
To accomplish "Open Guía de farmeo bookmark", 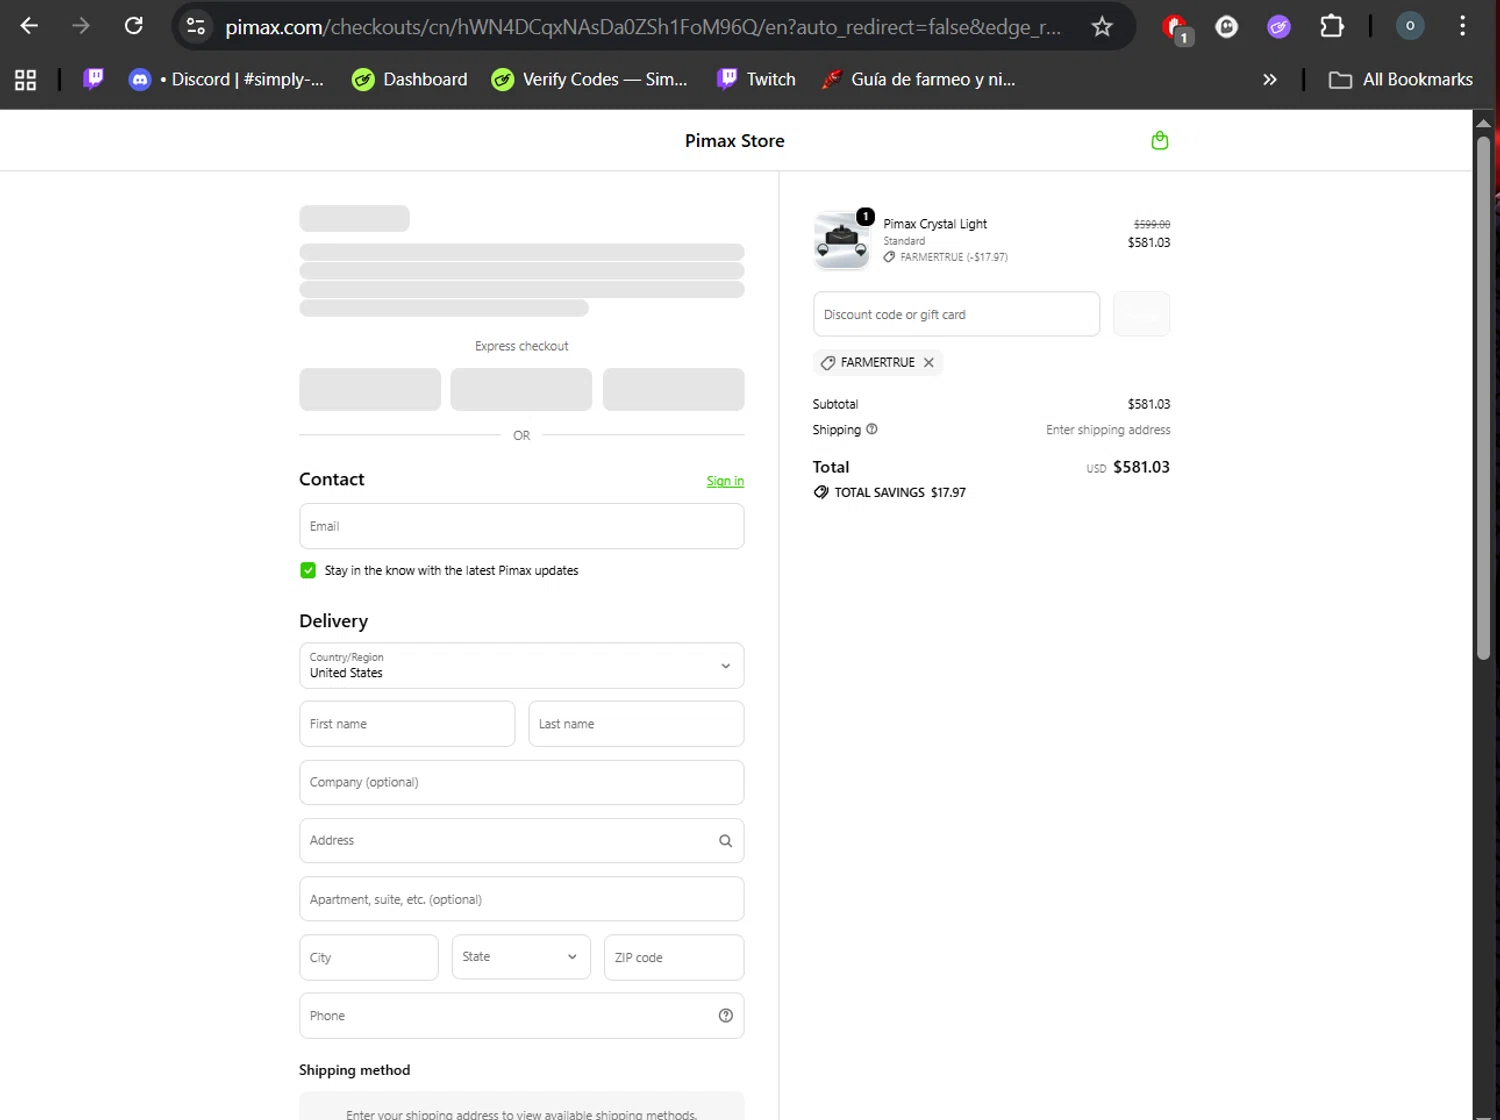I will tap(918, 80).
